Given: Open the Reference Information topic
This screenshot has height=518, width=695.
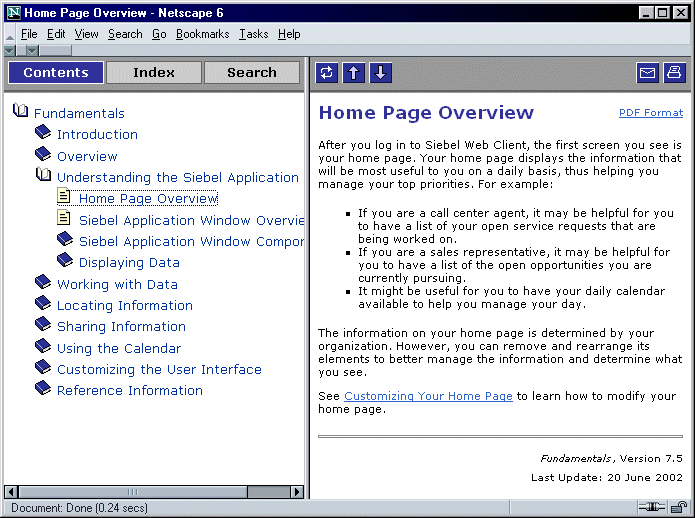Looking at the screenshot, I should click(x=130, y=390).
